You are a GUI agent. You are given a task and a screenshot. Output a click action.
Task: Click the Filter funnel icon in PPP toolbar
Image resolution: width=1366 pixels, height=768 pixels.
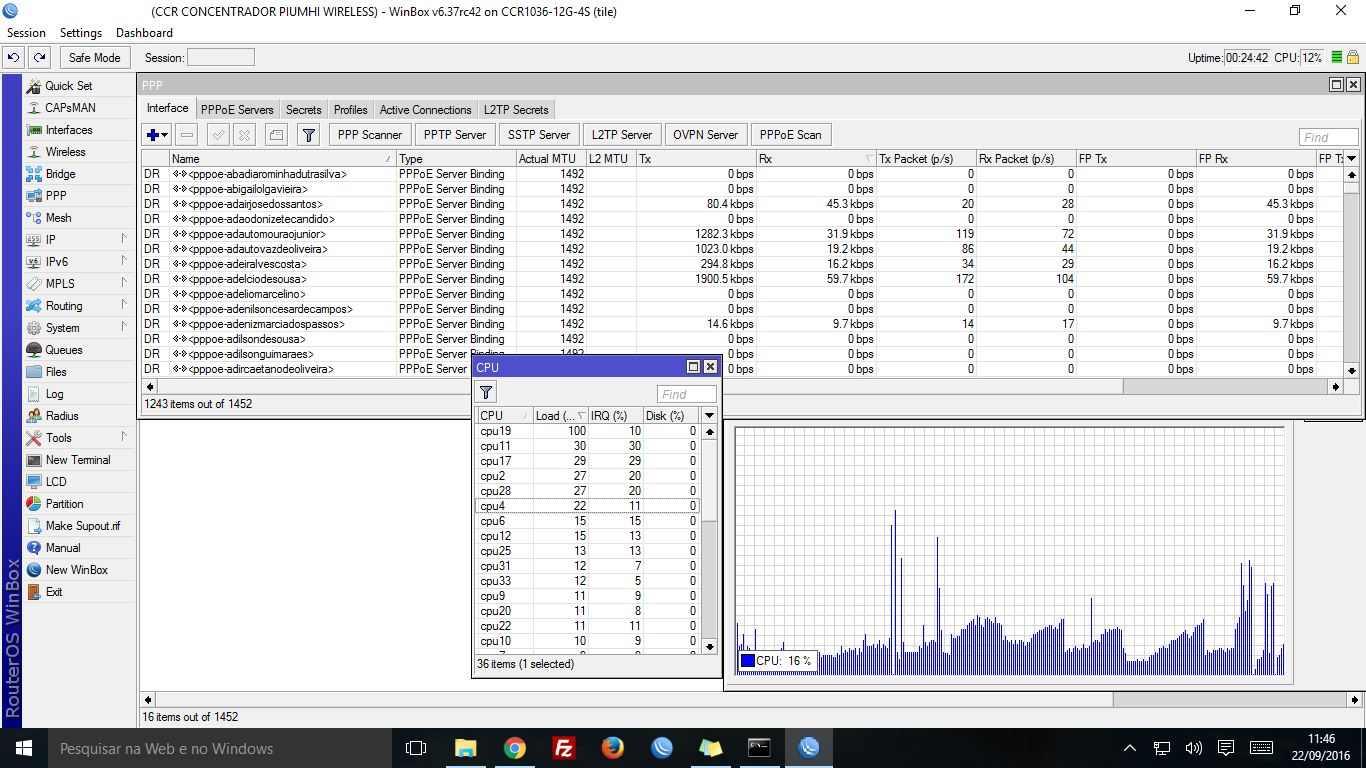309,135
